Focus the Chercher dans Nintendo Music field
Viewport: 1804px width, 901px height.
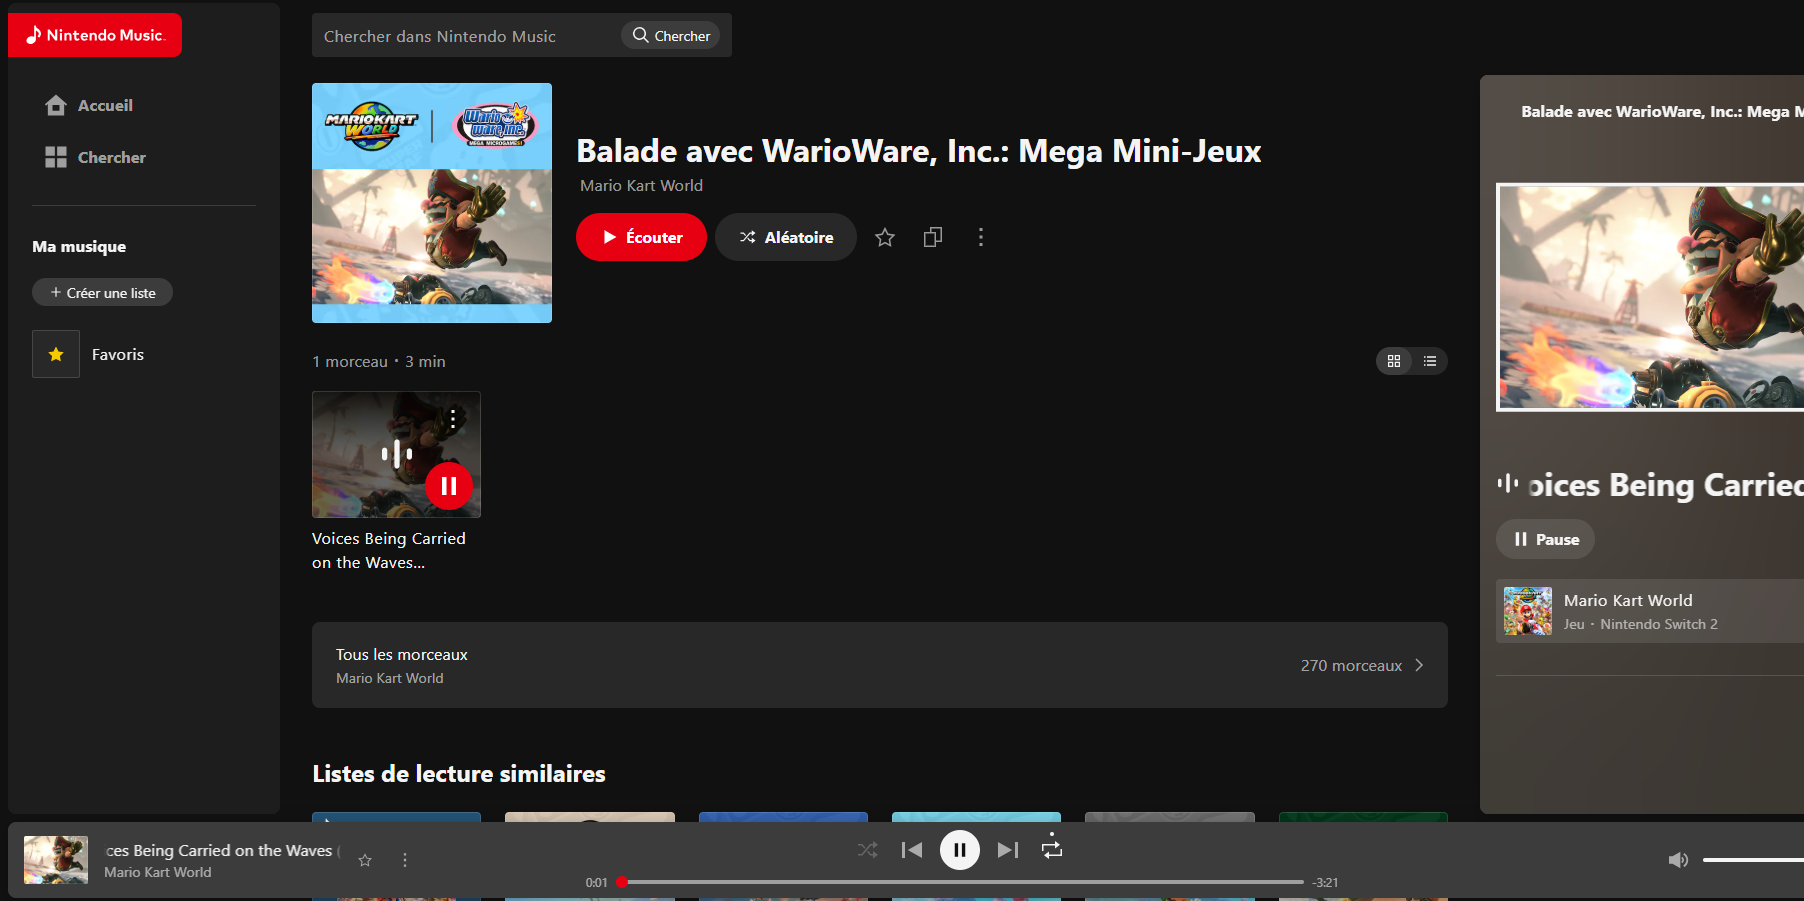point(466,36)
